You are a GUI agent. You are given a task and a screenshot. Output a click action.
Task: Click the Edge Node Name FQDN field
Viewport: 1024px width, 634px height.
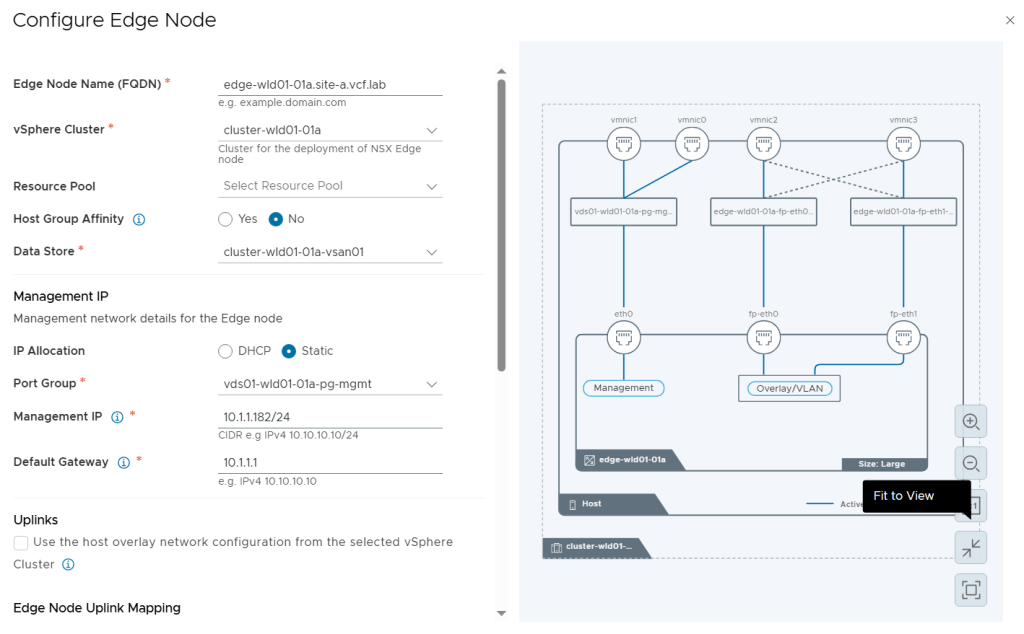point(330,85)
